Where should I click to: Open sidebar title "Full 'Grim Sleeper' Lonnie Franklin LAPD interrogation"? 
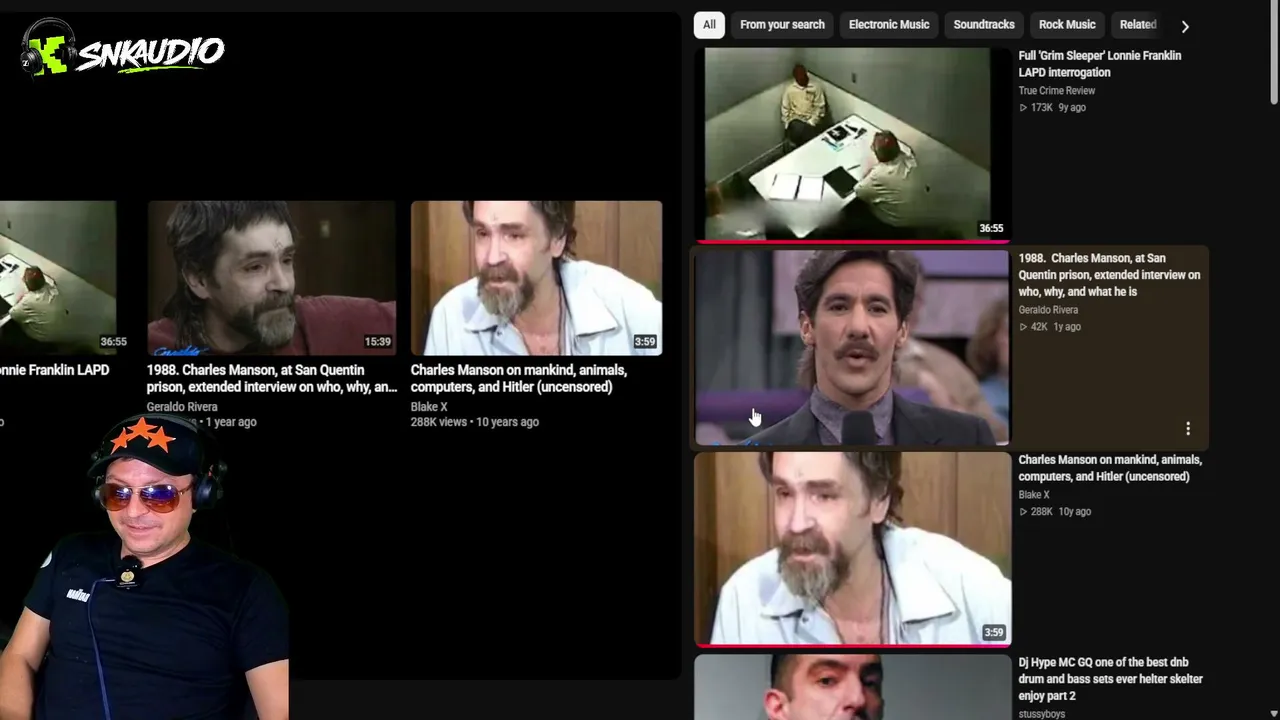click(x=1100, y=64)
